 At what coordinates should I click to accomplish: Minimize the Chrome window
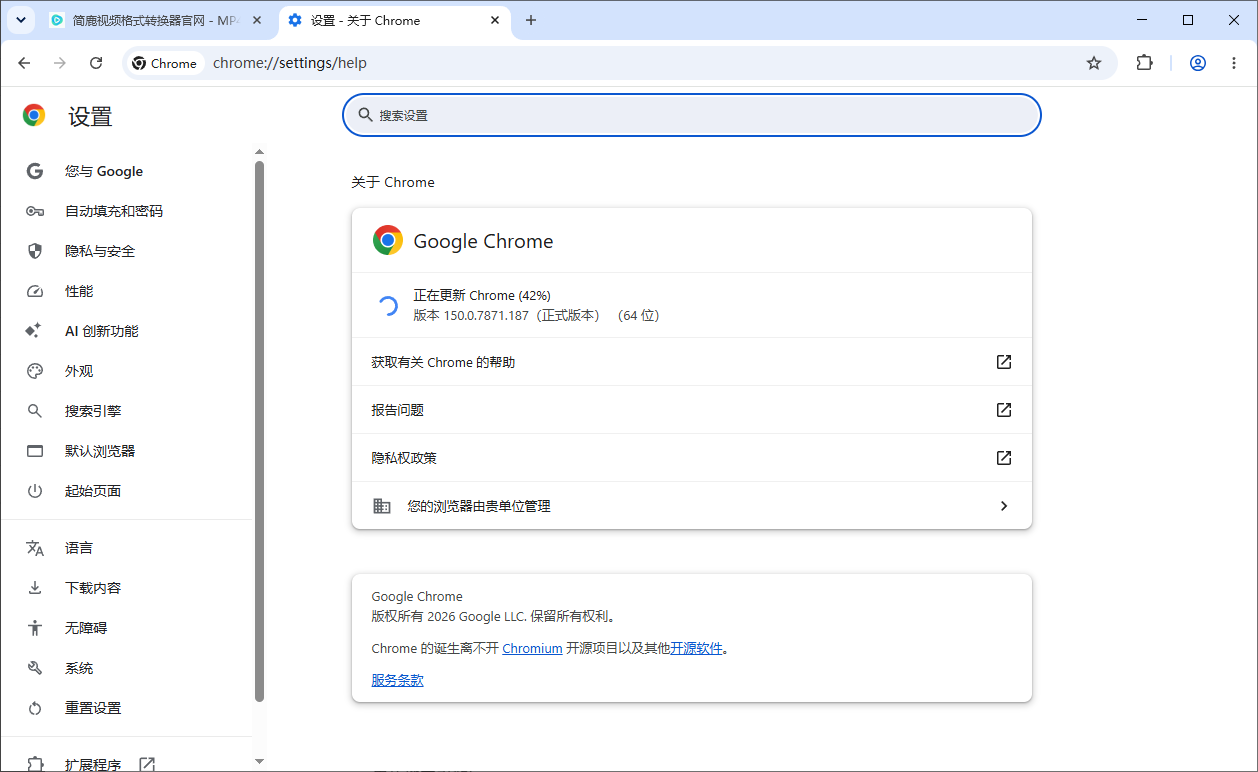coord(1142,20)
